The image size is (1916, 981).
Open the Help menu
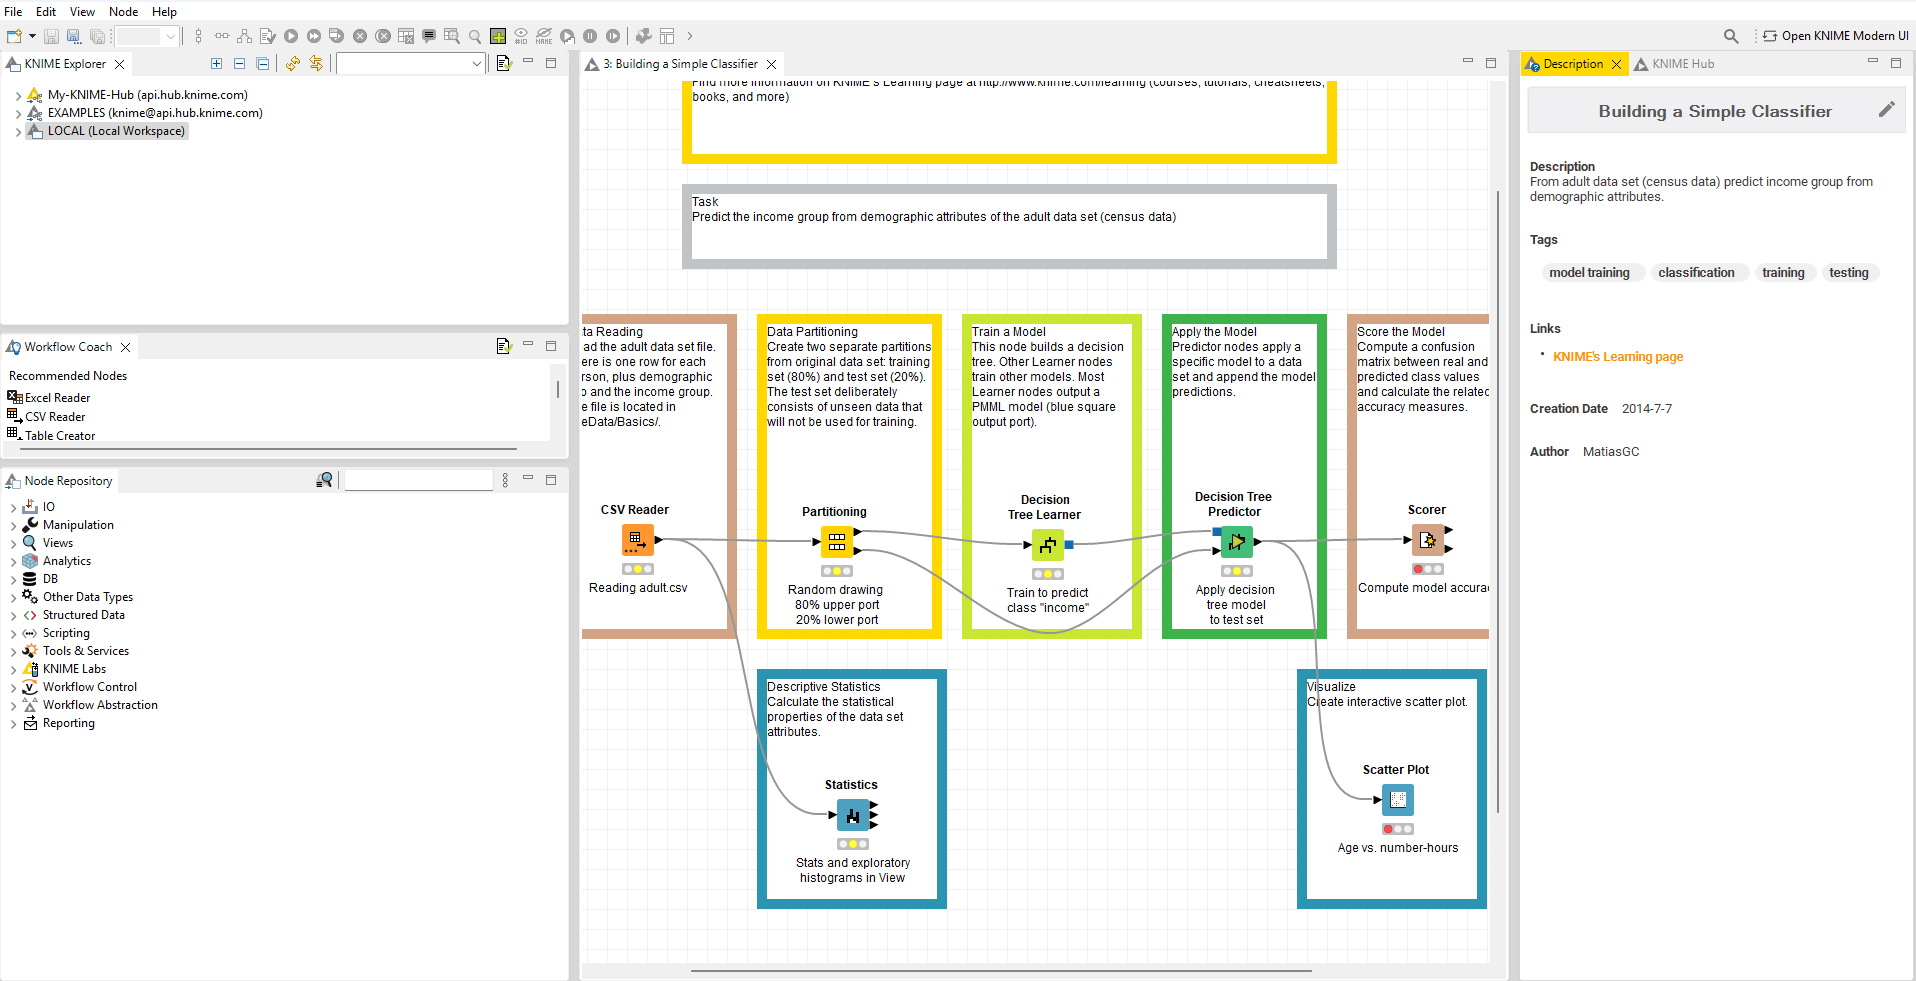click(165, 12)
